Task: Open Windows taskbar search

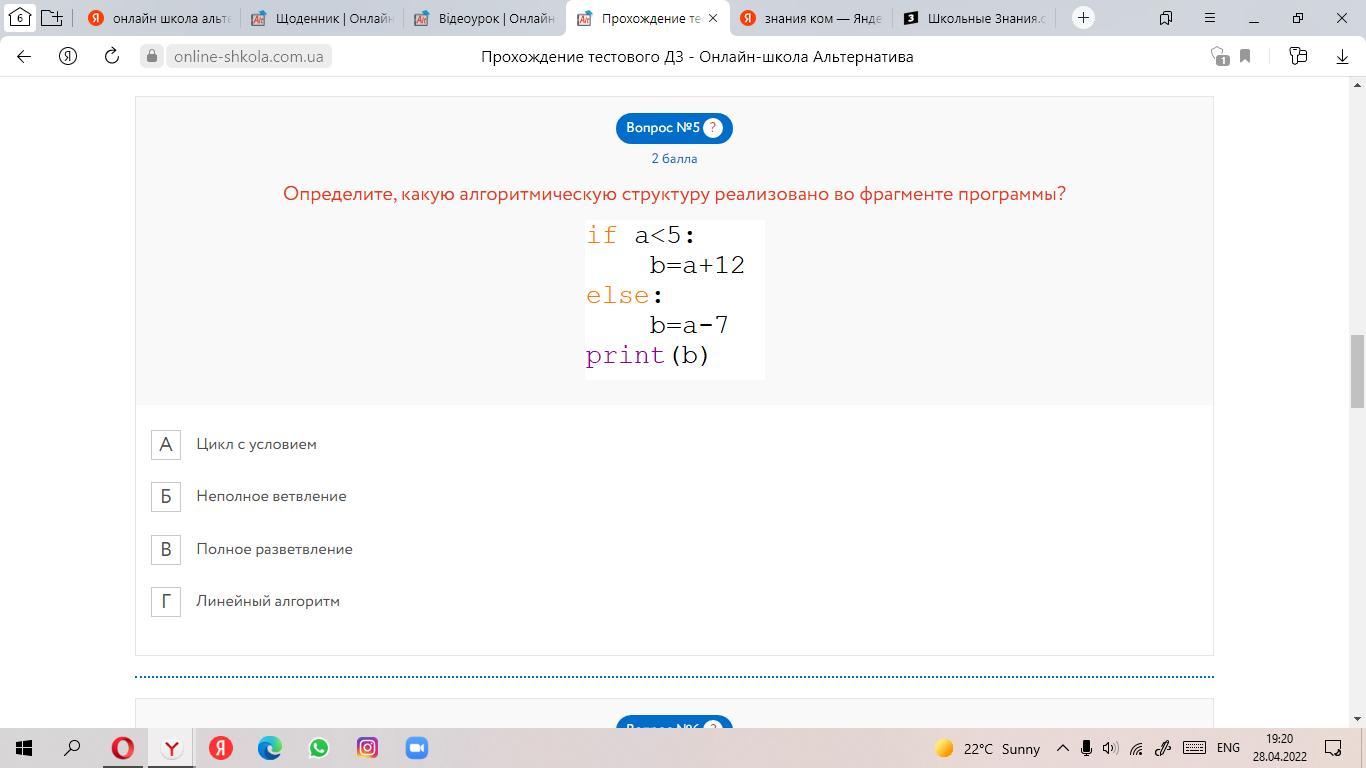Action: pos(72,748)
